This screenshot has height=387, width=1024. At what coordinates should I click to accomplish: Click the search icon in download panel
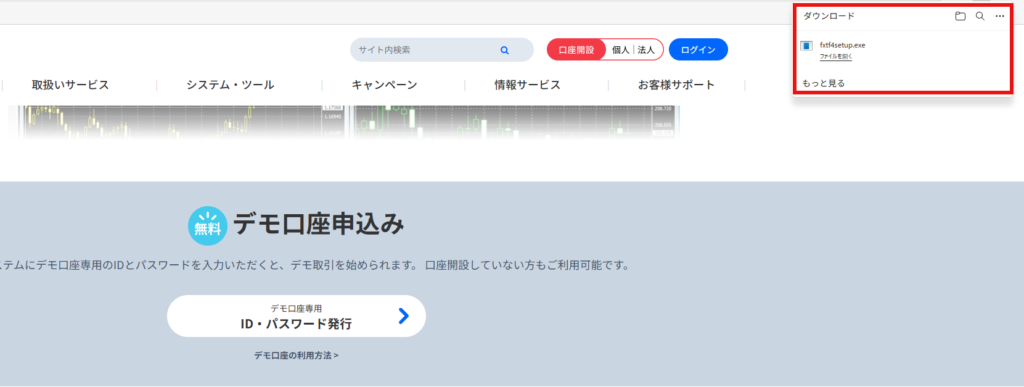coord(980,16)
